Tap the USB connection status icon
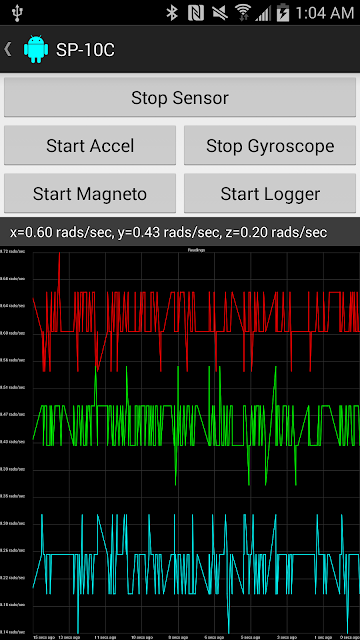360x640 pixels. point(18,13)
